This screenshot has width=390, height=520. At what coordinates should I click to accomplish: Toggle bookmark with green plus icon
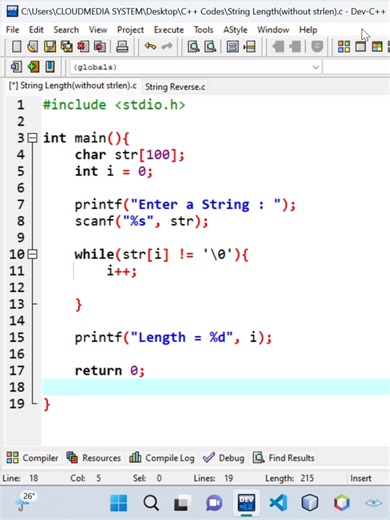click(x=33, y=67)
